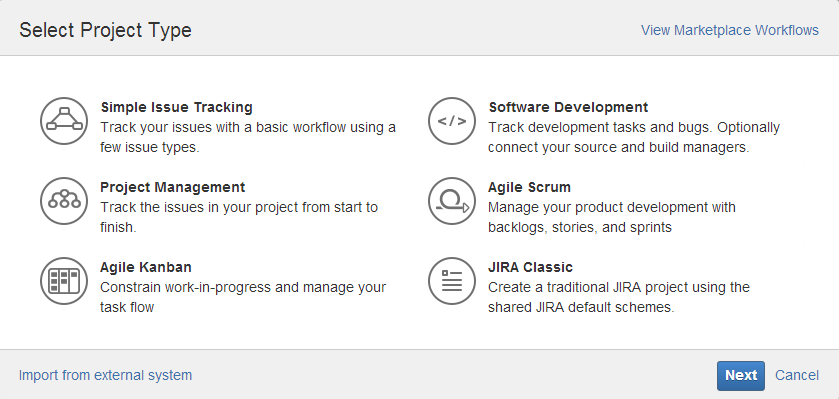Choose the Project Management icon
This screenshot has height=399, width=839.
click(x=64, y=201)
